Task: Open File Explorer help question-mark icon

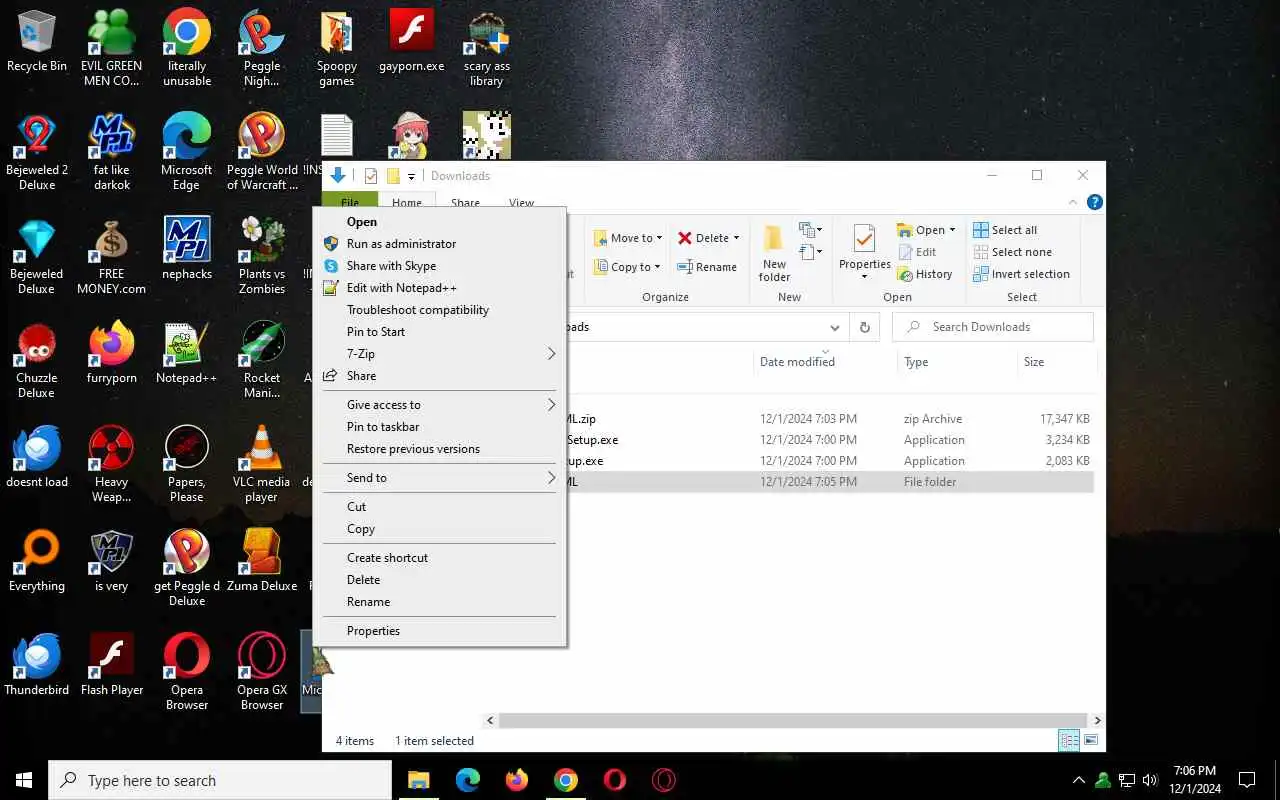Action: 1094,202
